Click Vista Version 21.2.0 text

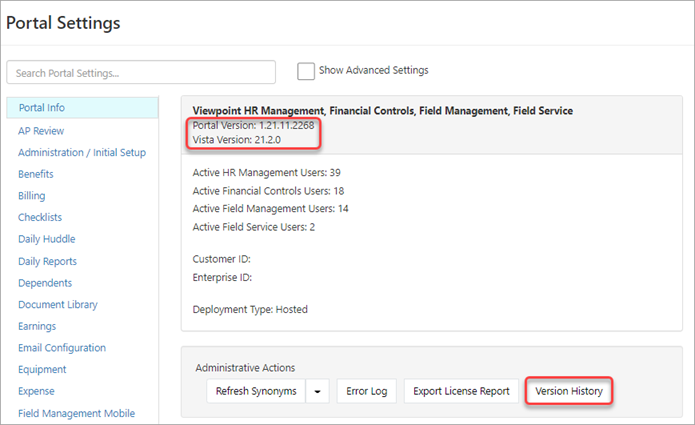[237, 140]
